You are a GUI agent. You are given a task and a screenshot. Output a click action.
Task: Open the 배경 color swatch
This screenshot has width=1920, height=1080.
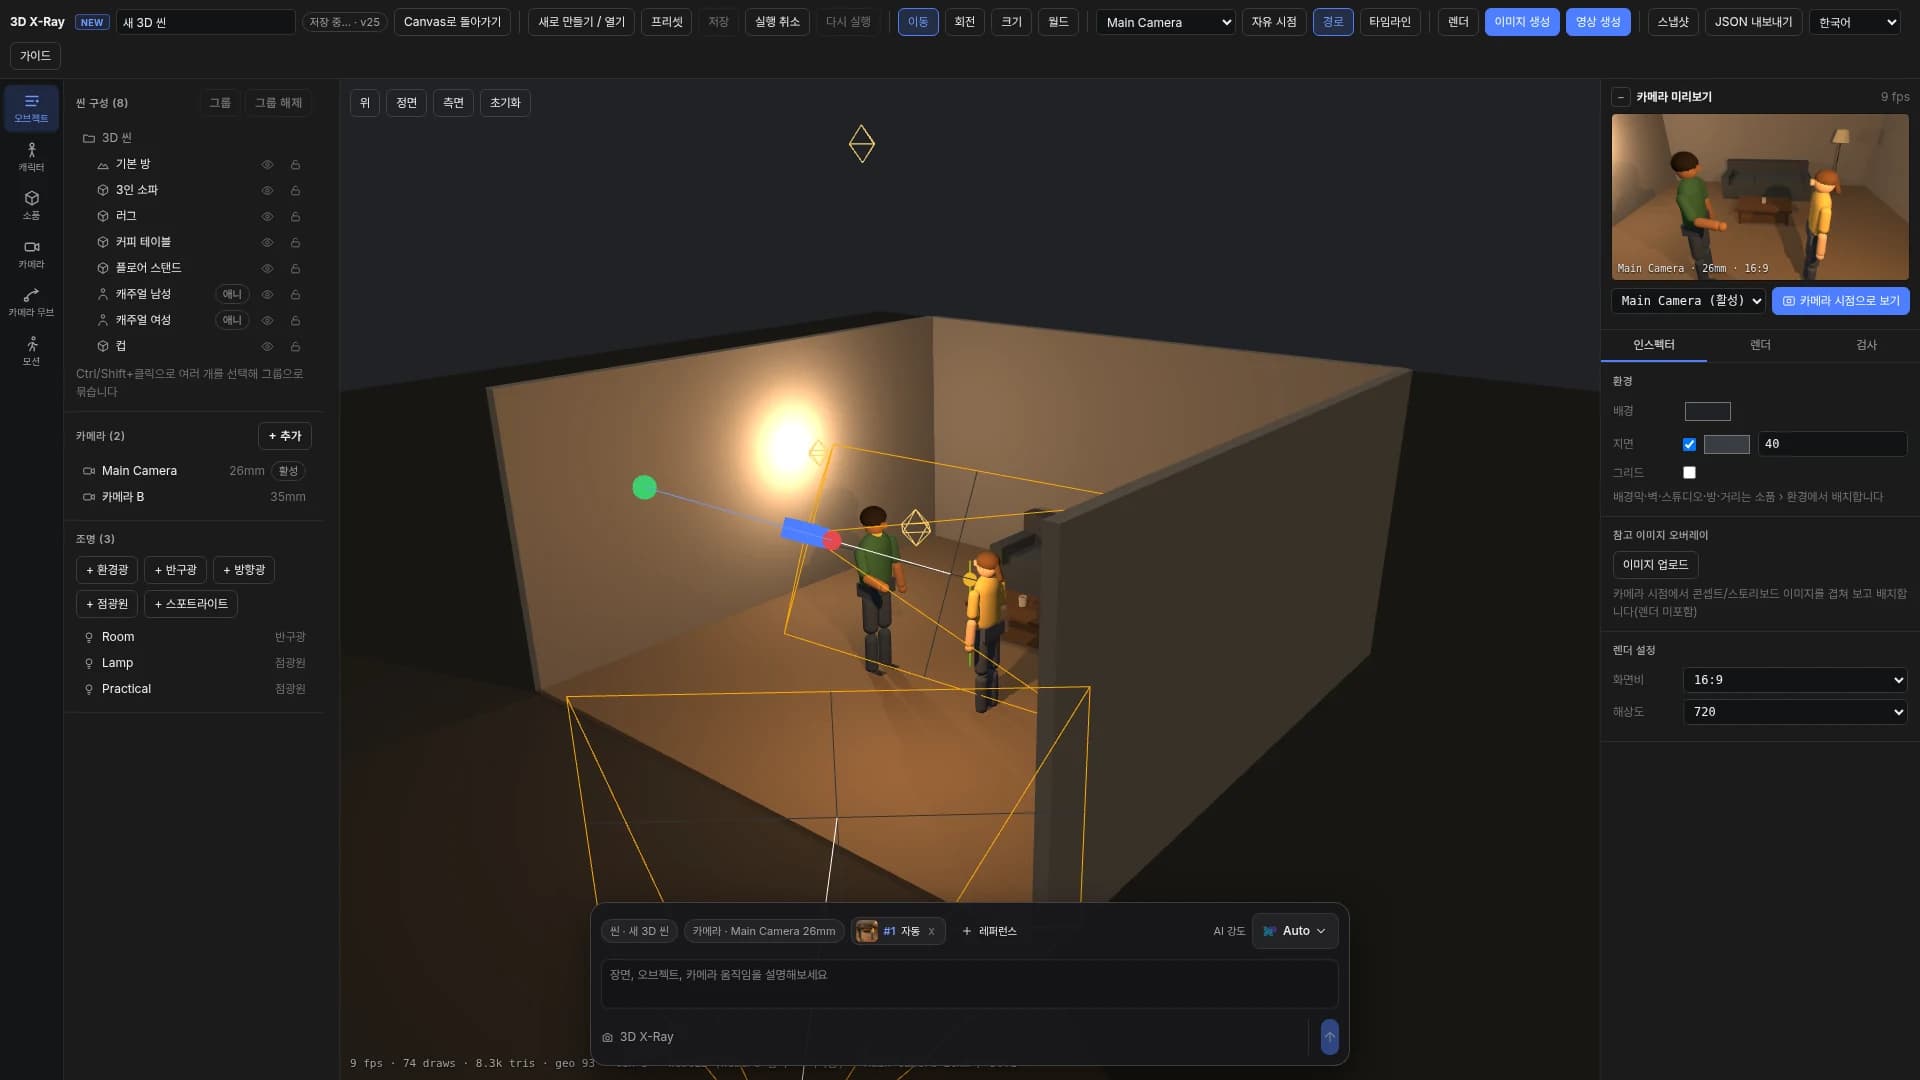click(x=1707, y=411)
